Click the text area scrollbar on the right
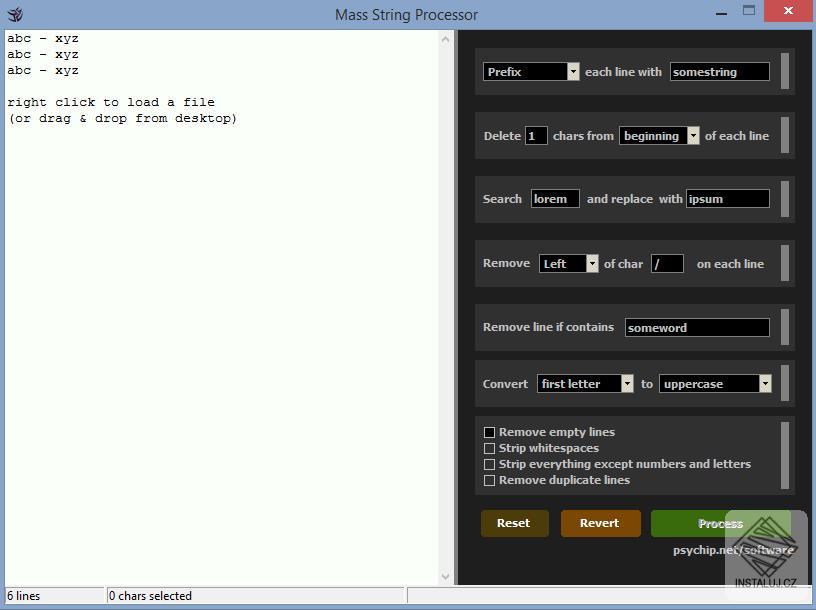The height and width of the screenshot is (610, 816). point(446,300)
